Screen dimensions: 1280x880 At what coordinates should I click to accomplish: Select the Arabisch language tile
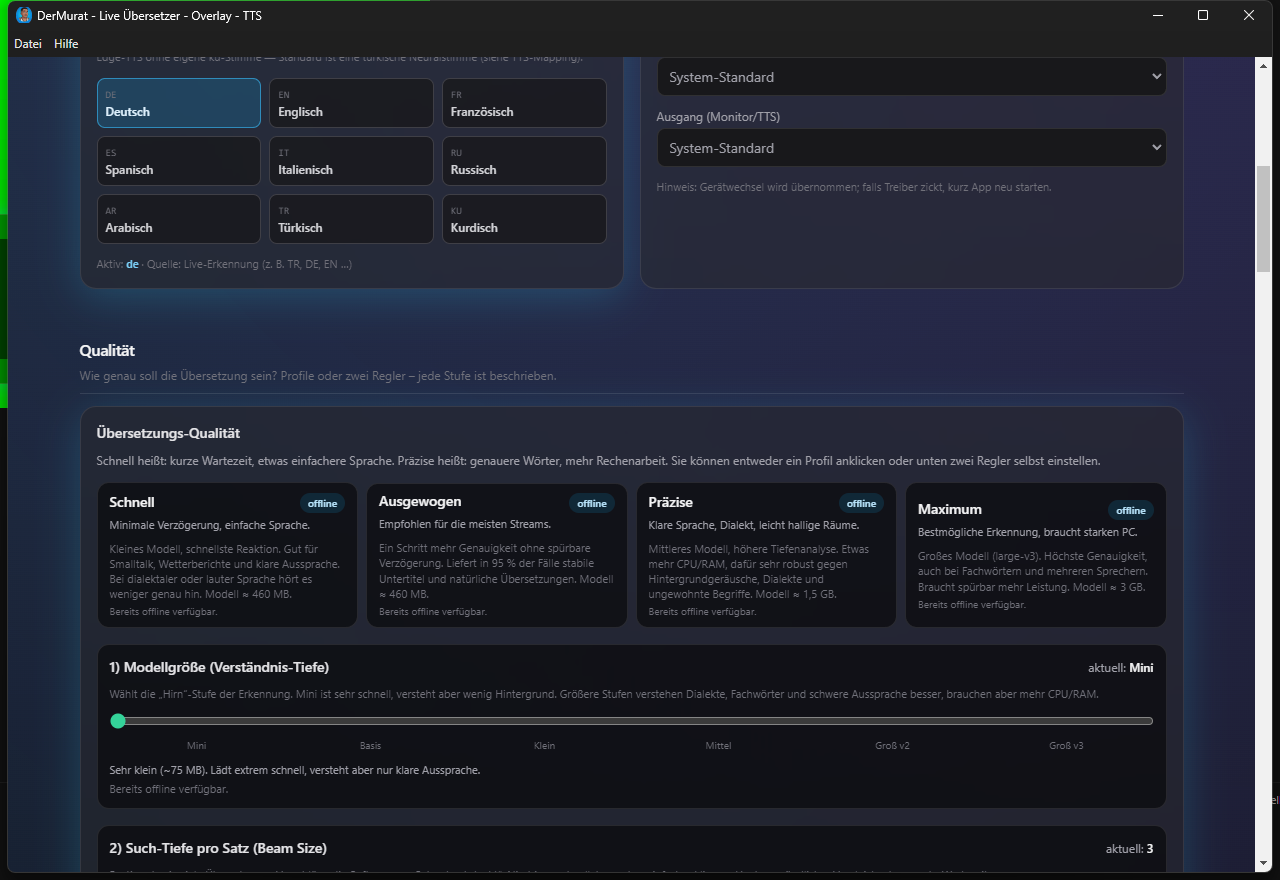179,219
